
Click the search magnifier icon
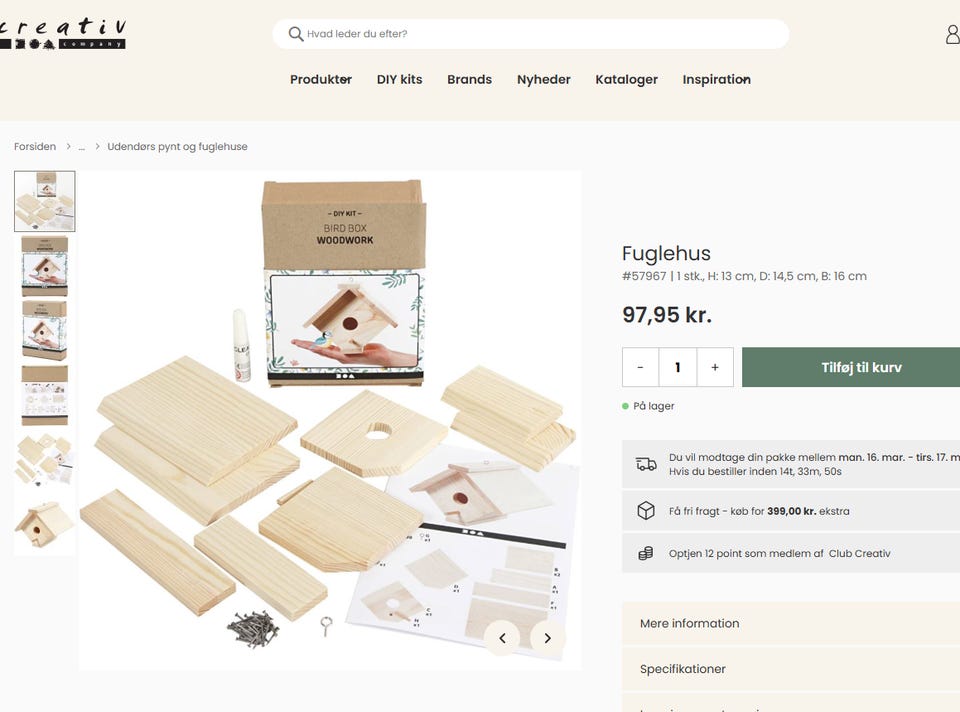click(x=296, y=34)
